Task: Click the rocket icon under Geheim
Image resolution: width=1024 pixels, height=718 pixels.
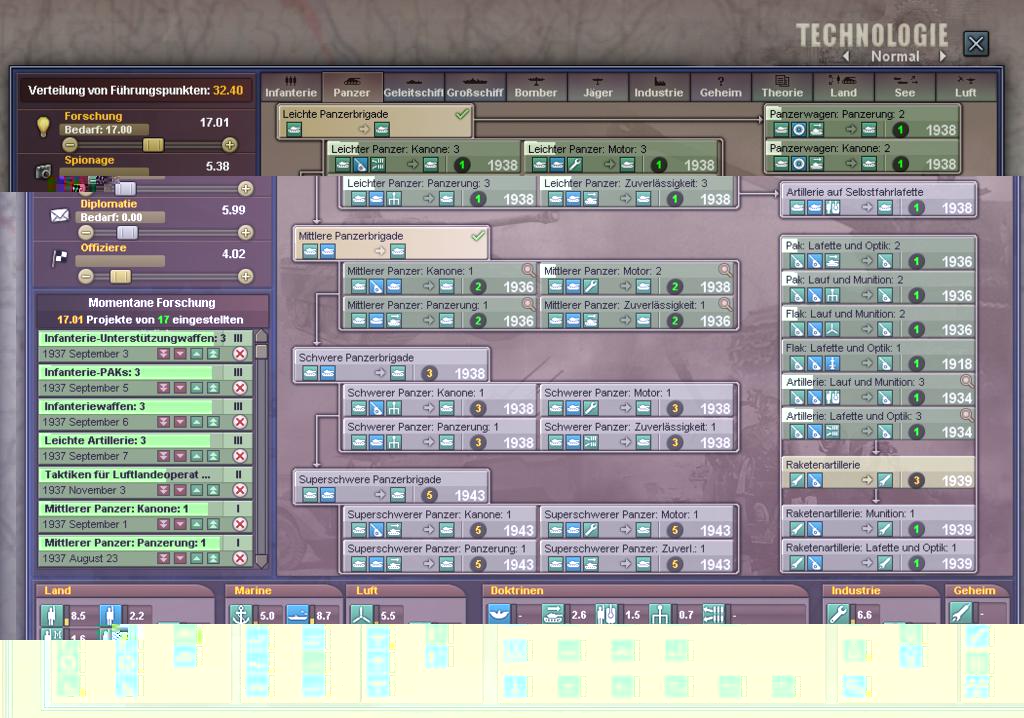Action: [x=961, y=614]
